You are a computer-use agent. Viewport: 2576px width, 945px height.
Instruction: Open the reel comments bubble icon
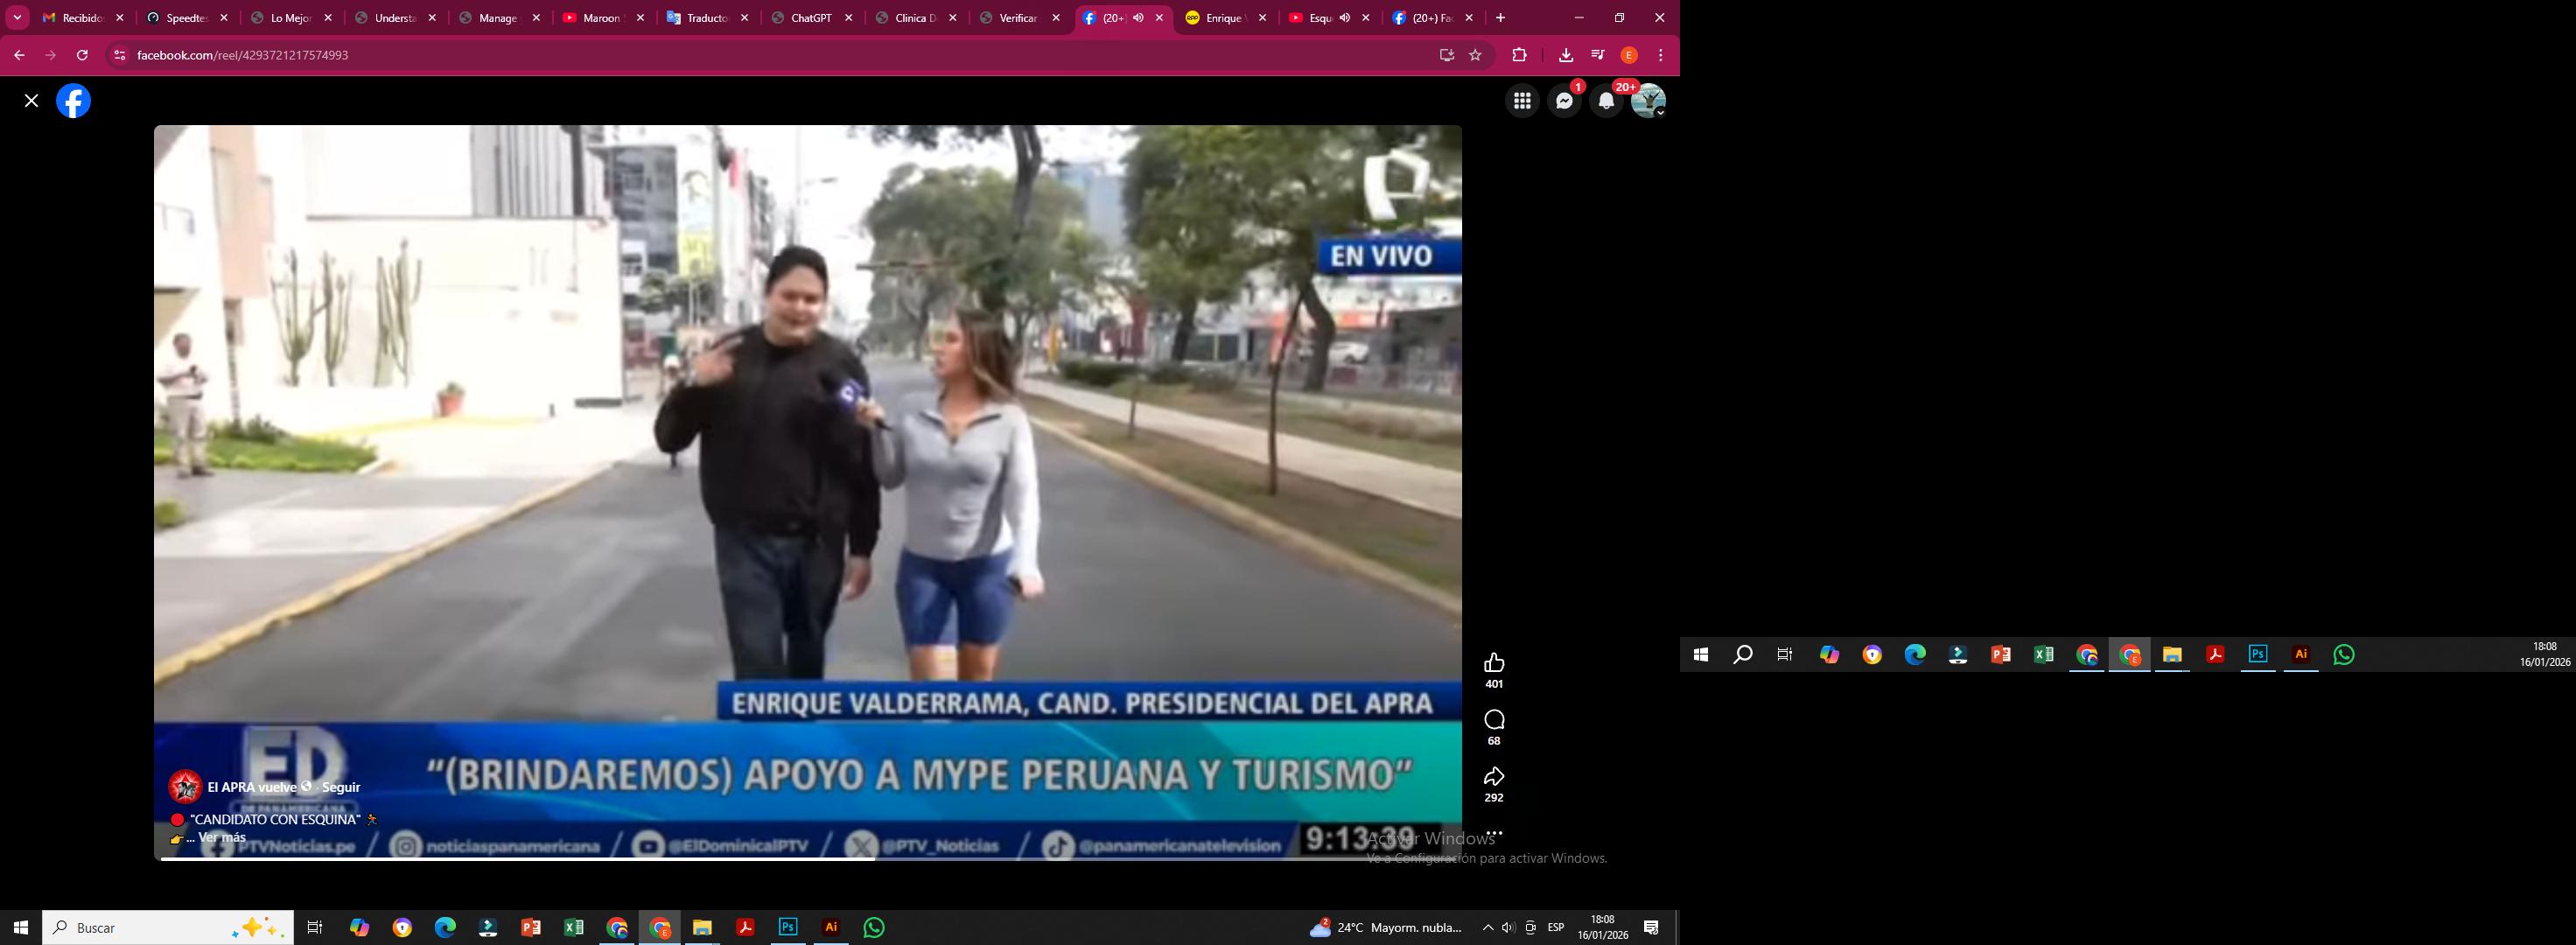(1493, 720)
